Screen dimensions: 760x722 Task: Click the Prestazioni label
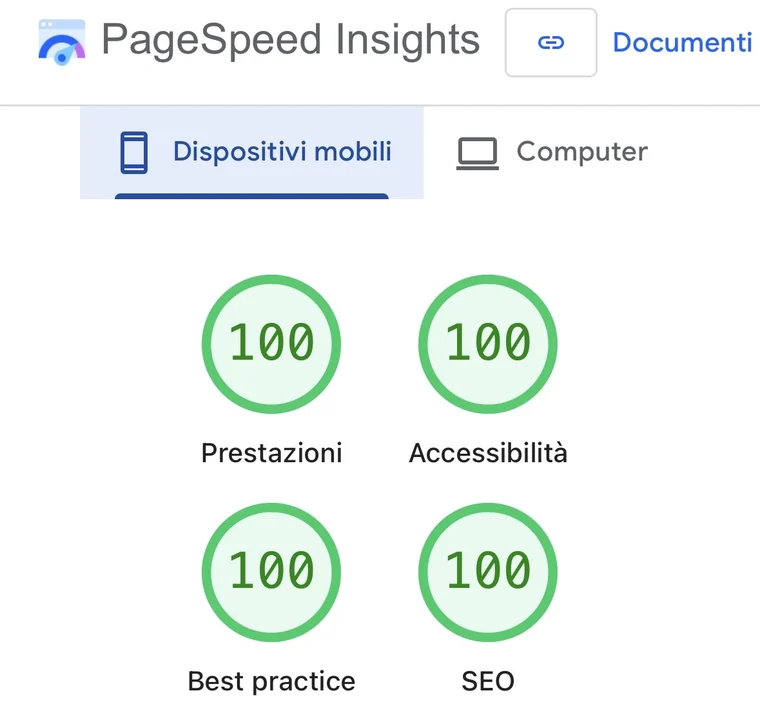coord(271,453)
